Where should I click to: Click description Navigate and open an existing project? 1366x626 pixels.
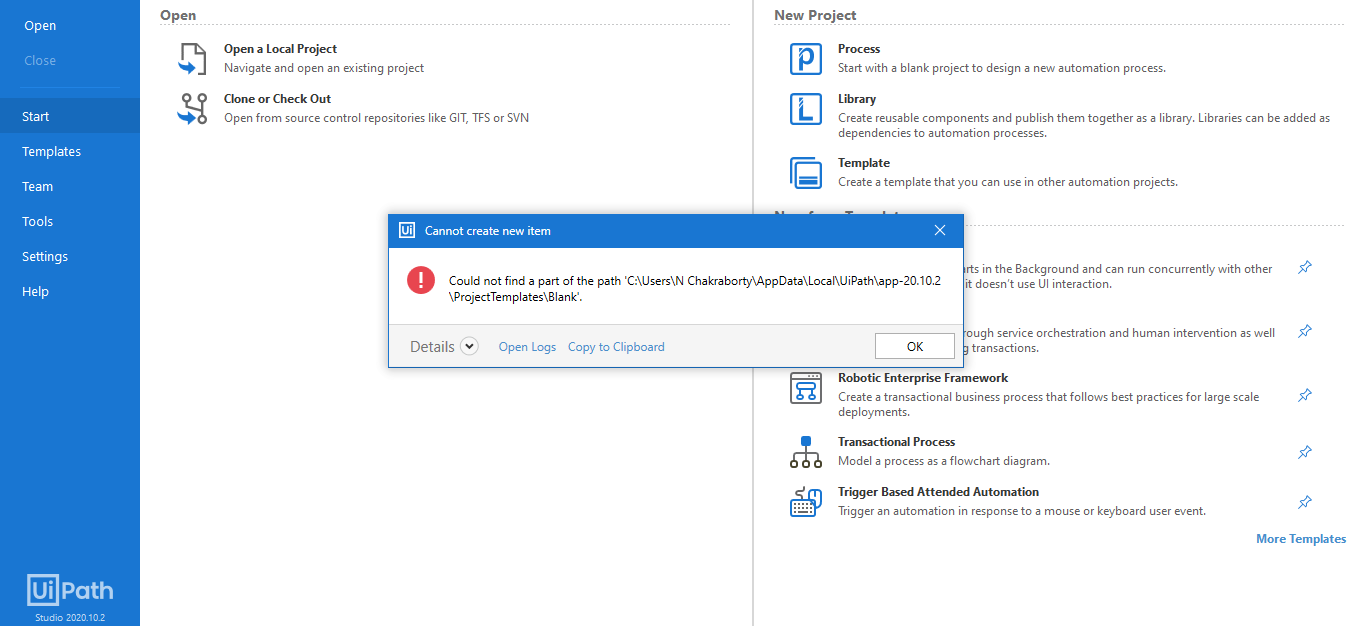point(324,68)
